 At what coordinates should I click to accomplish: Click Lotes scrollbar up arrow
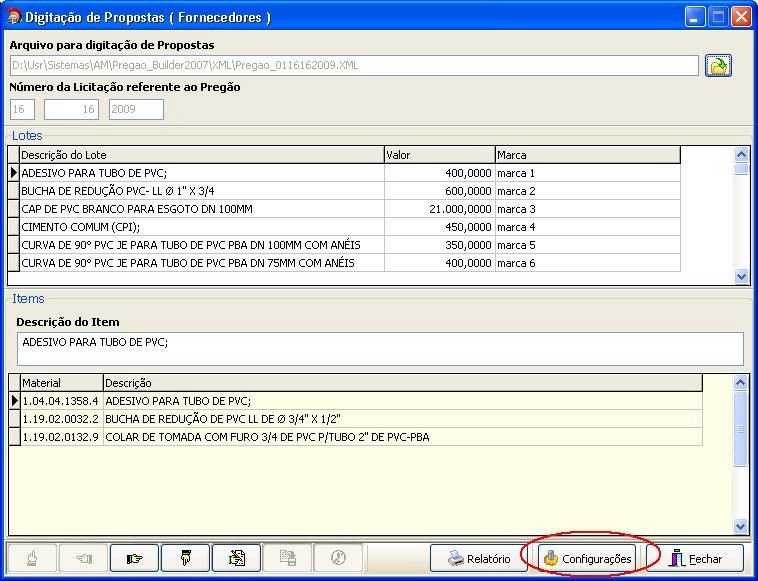point(741,154)
